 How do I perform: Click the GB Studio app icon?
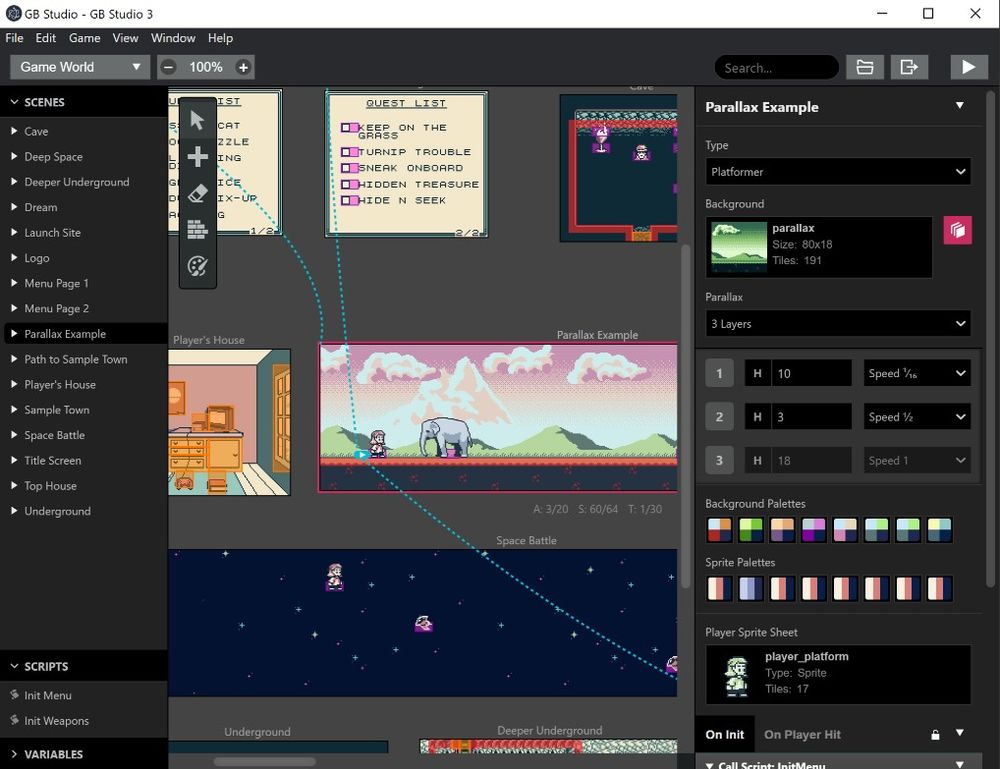(x=13, y=13)
